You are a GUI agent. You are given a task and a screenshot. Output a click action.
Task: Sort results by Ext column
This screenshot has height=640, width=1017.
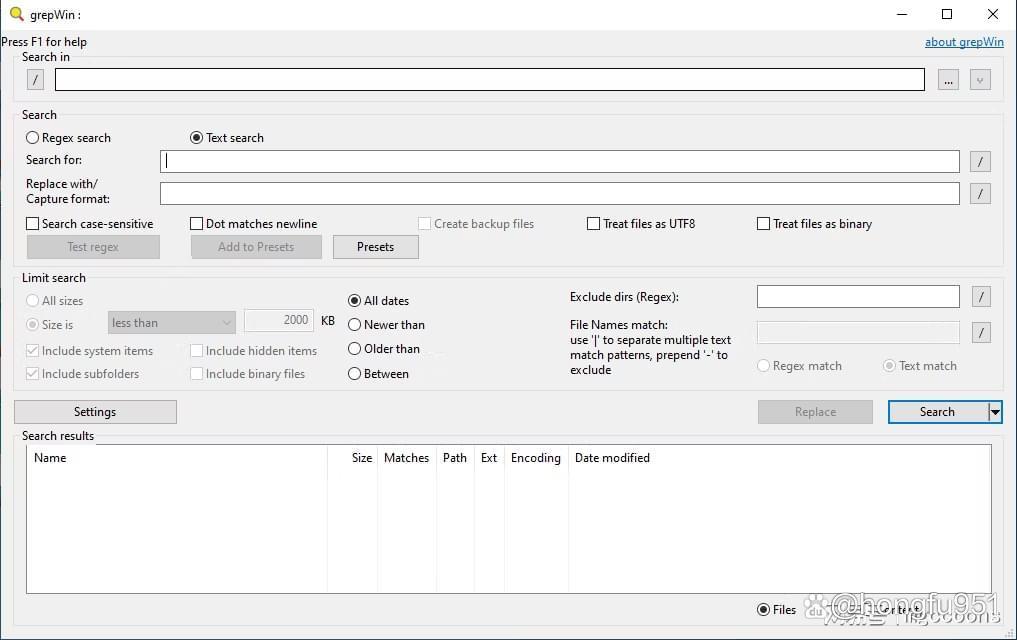(x=489, y=458)
